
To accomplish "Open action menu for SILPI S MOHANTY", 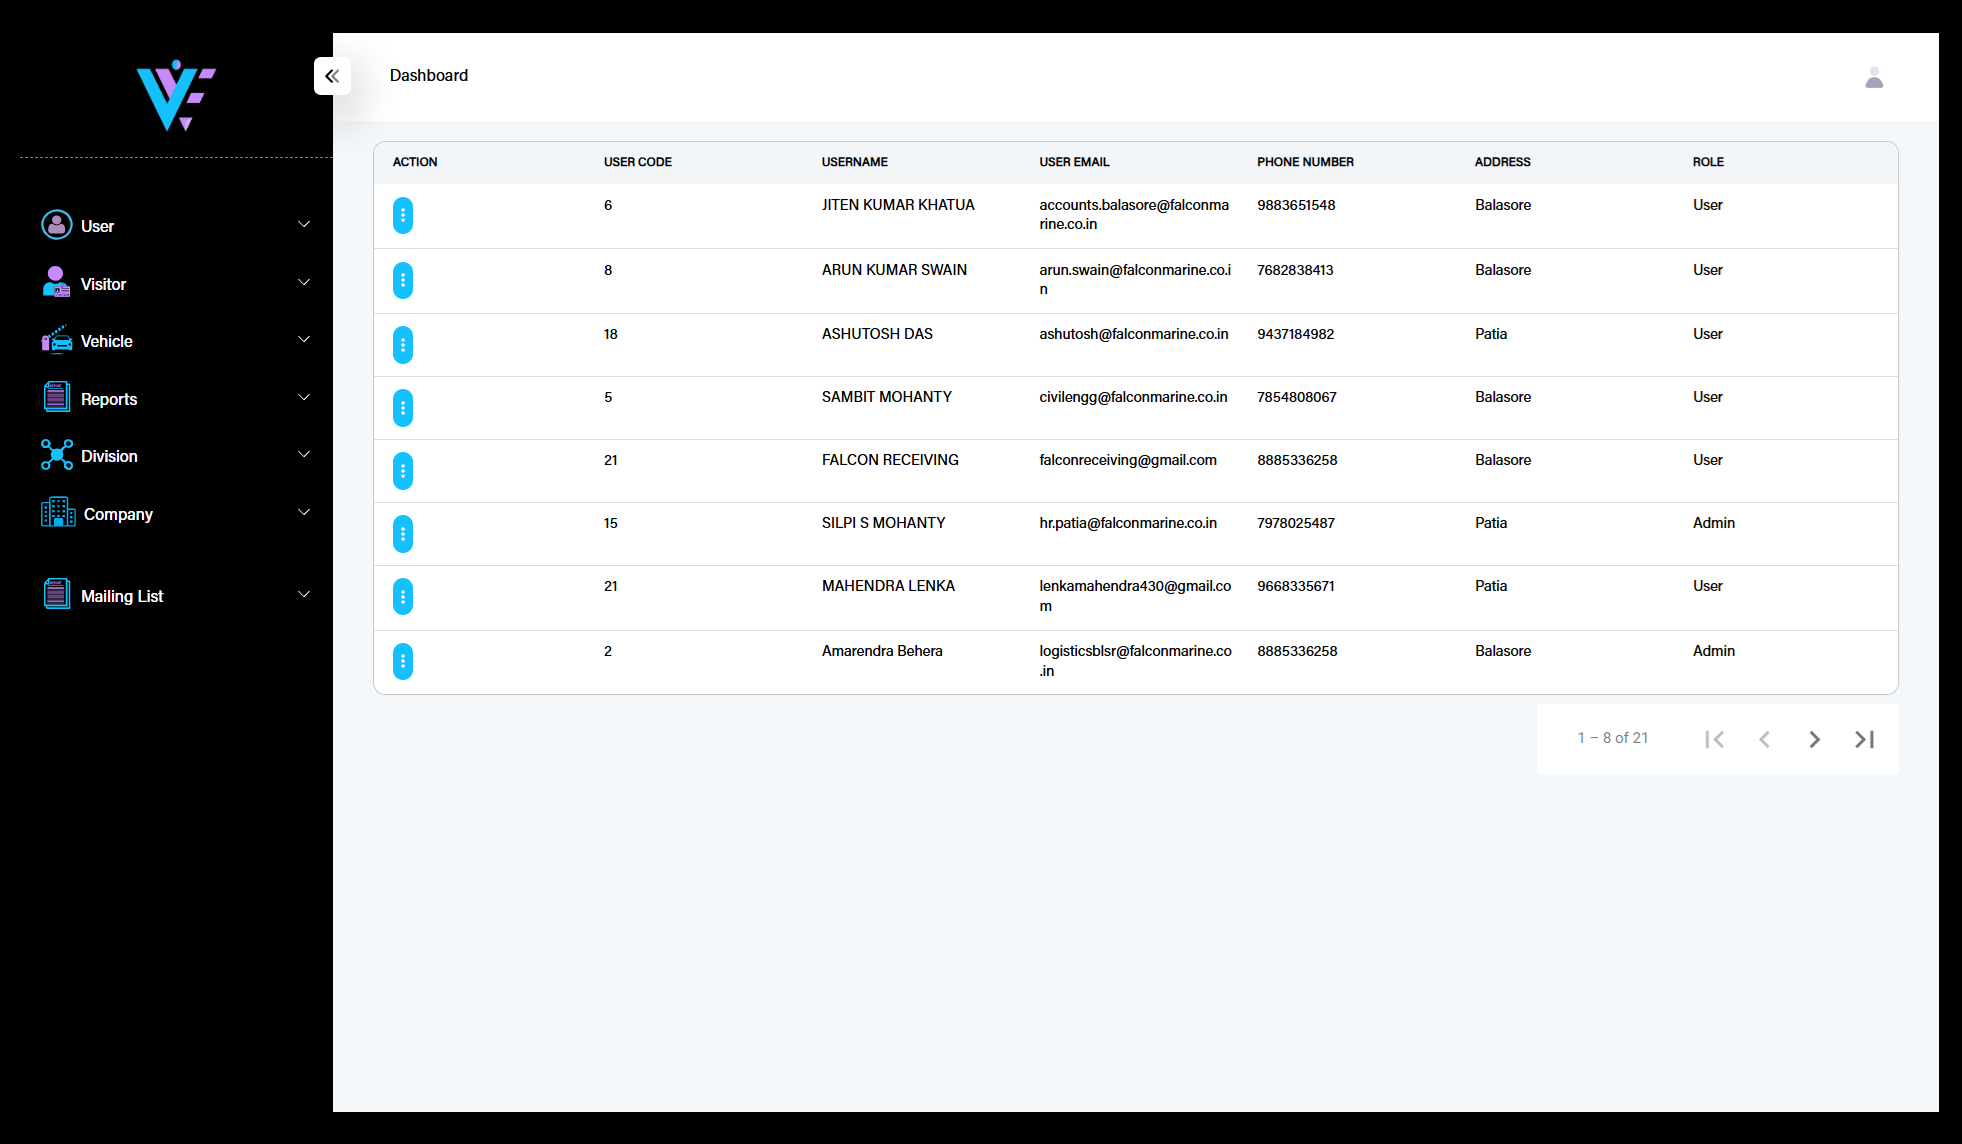I will point(403,534).
